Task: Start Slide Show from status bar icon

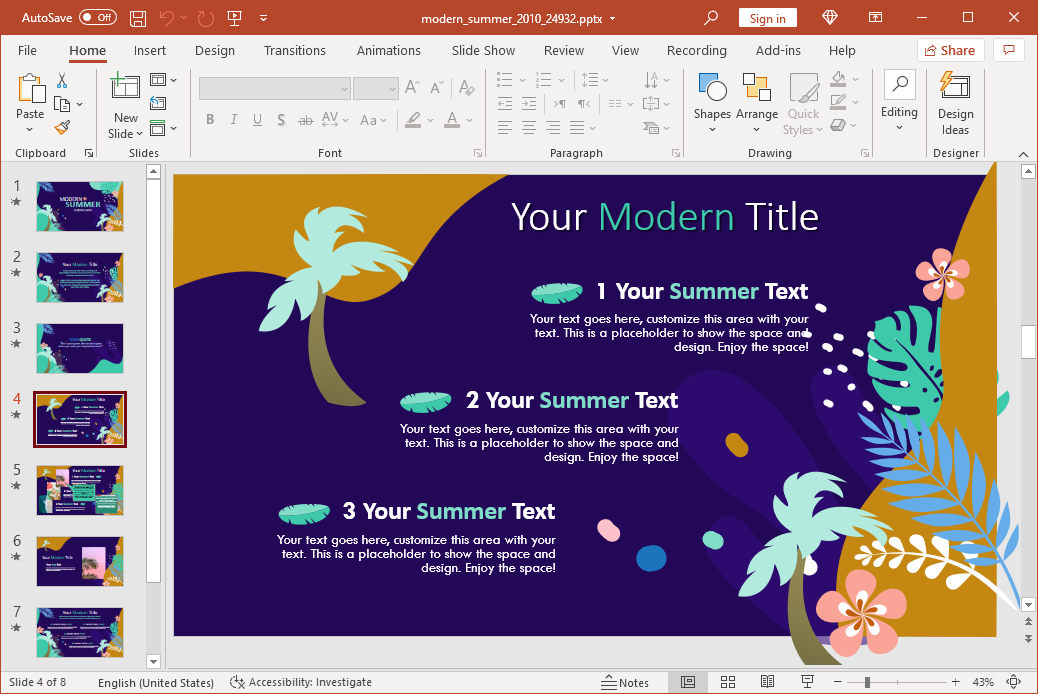Action: pyautogui.click(x=807, y=682)
